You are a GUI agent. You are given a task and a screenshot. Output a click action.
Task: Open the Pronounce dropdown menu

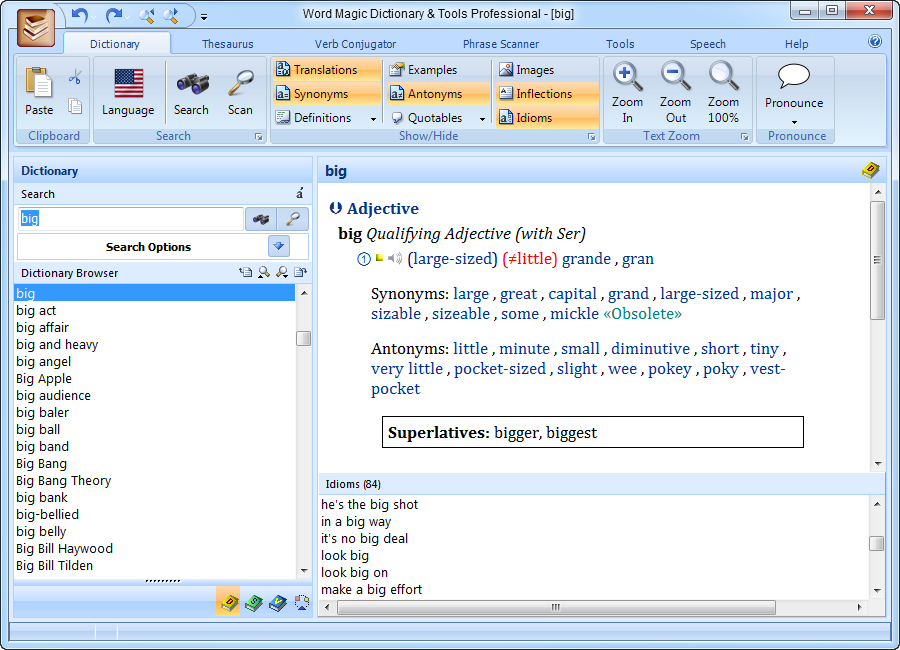(x=794, y=123)
